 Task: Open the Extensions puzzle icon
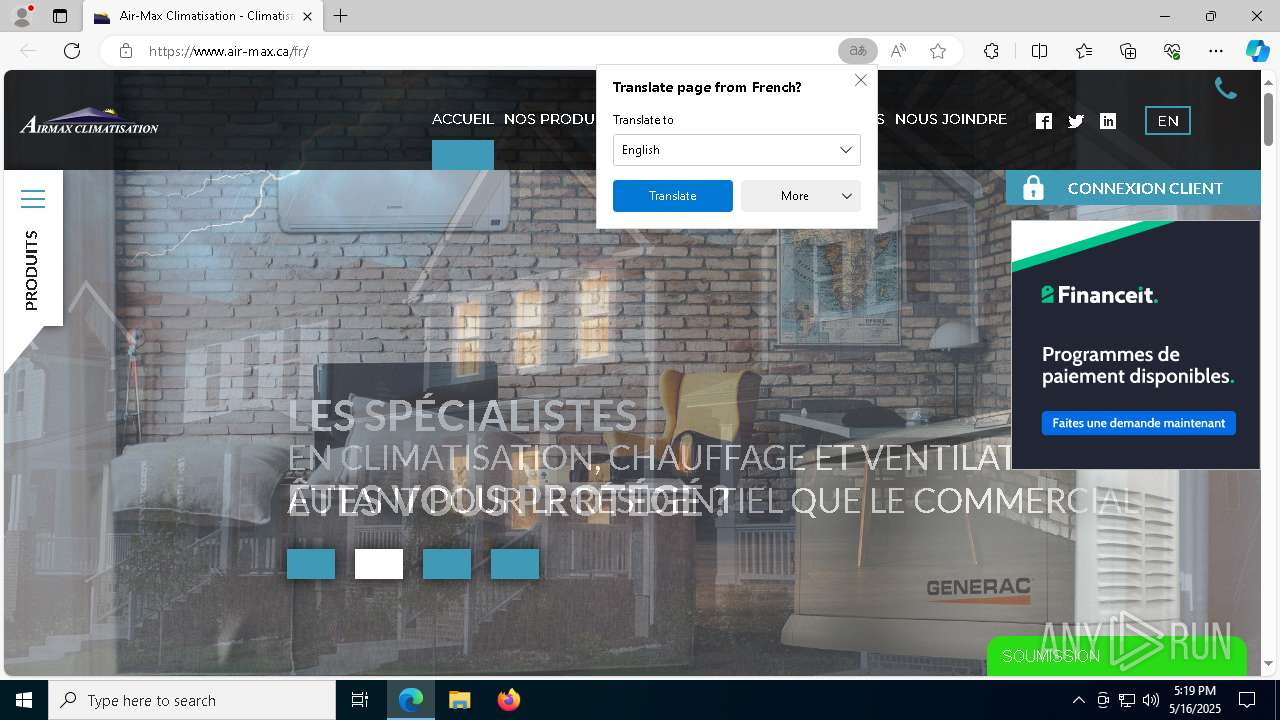click(991, 51)
